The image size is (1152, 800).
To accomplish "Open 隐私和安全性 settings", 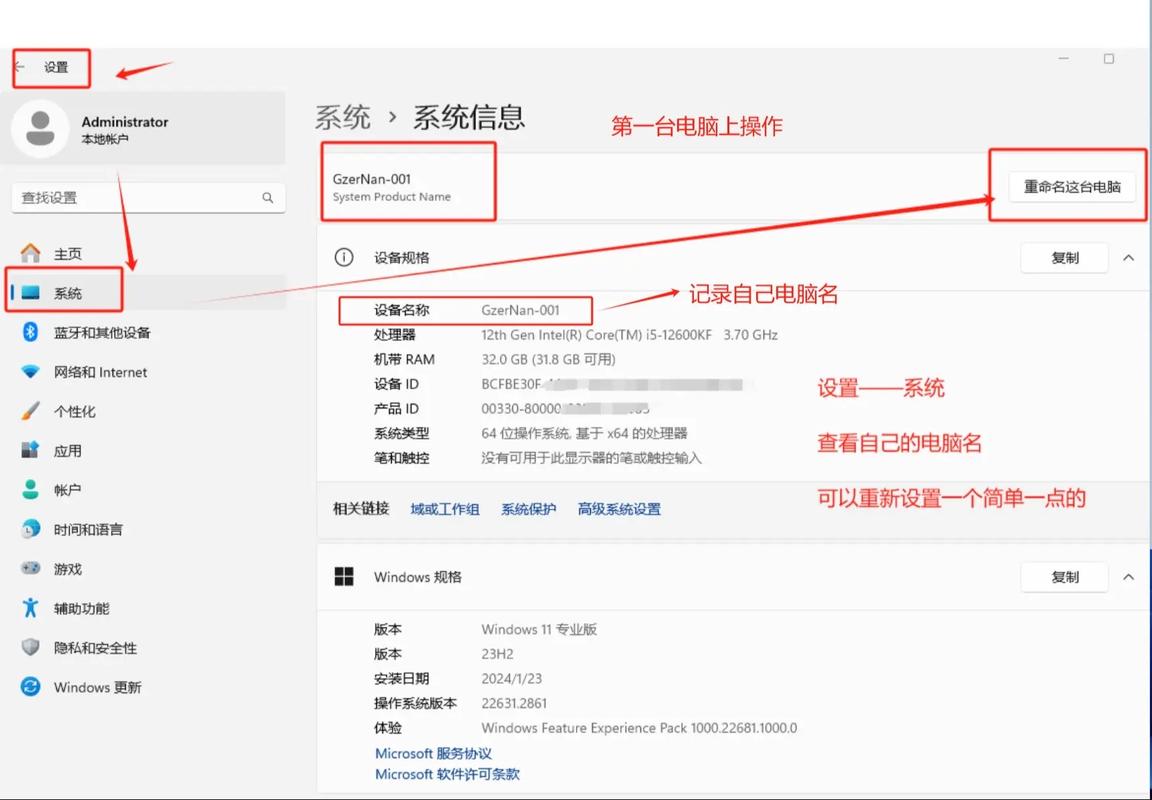I will [x=29, y=647].
